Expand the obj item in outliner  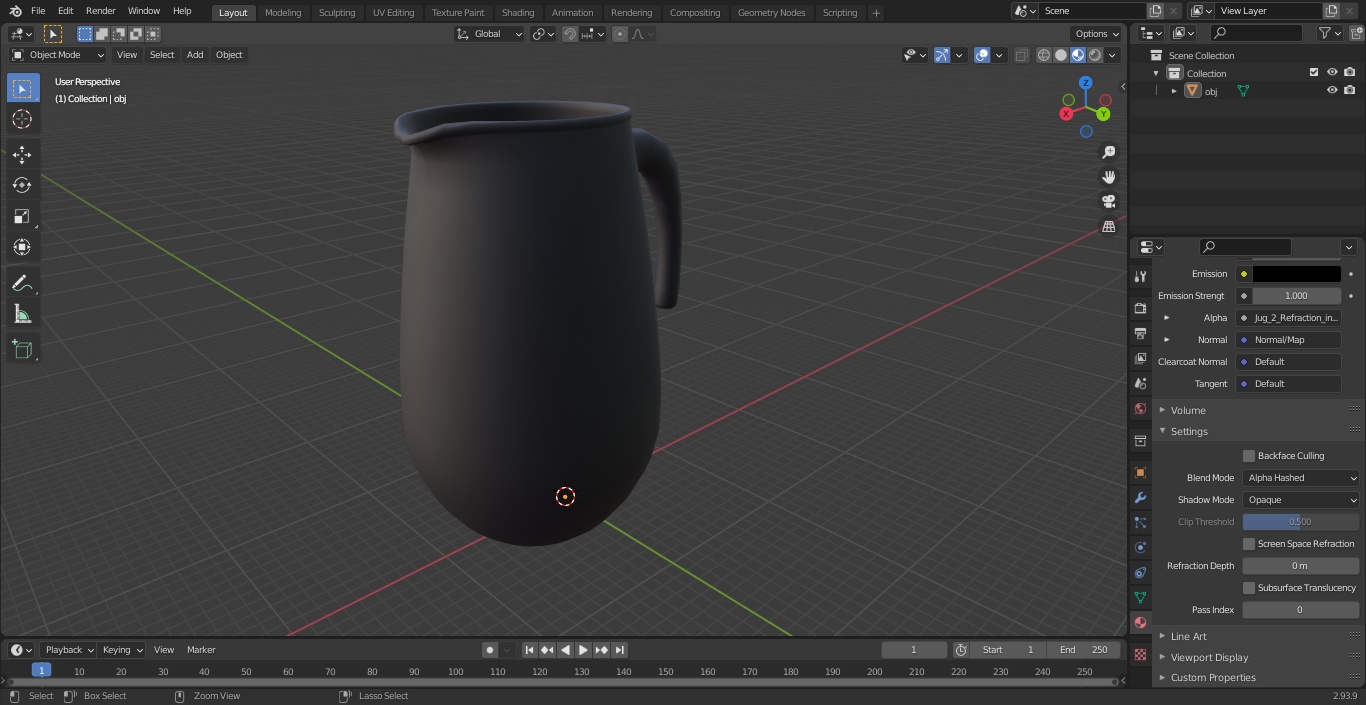click(x=1174, y=91)
